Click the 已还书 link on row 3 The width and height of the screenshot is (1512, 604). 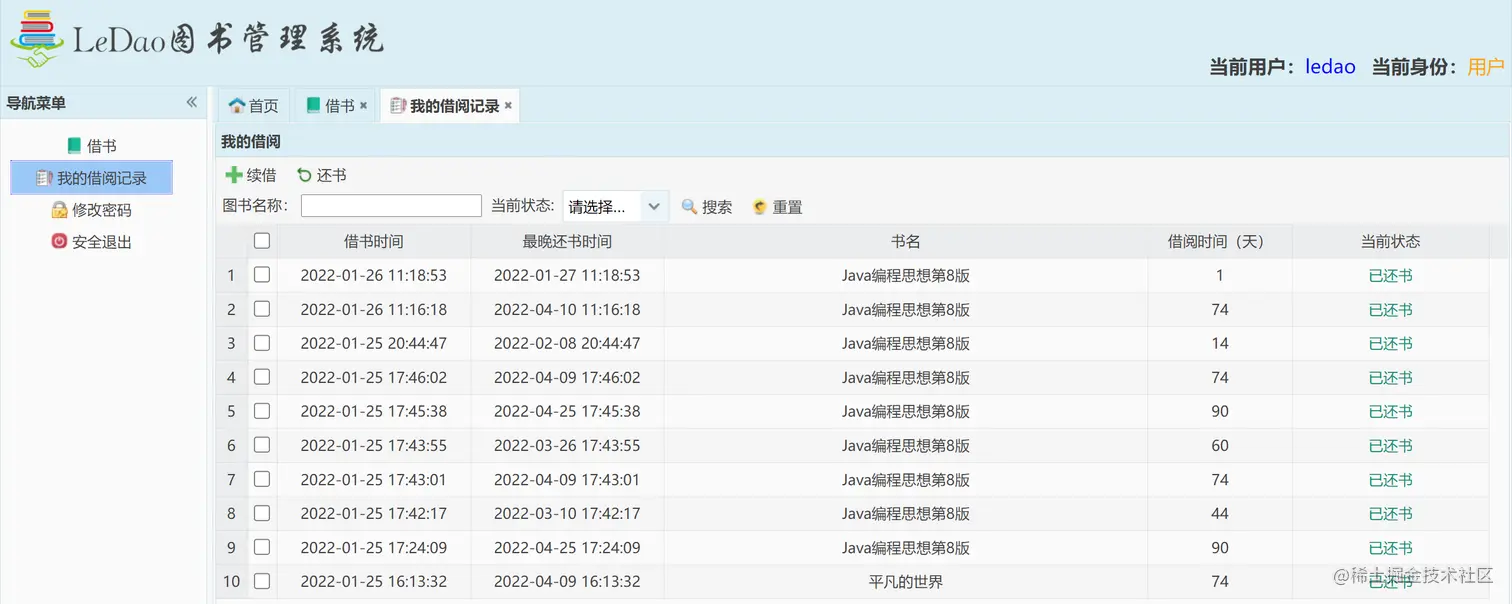(1391, 343)
